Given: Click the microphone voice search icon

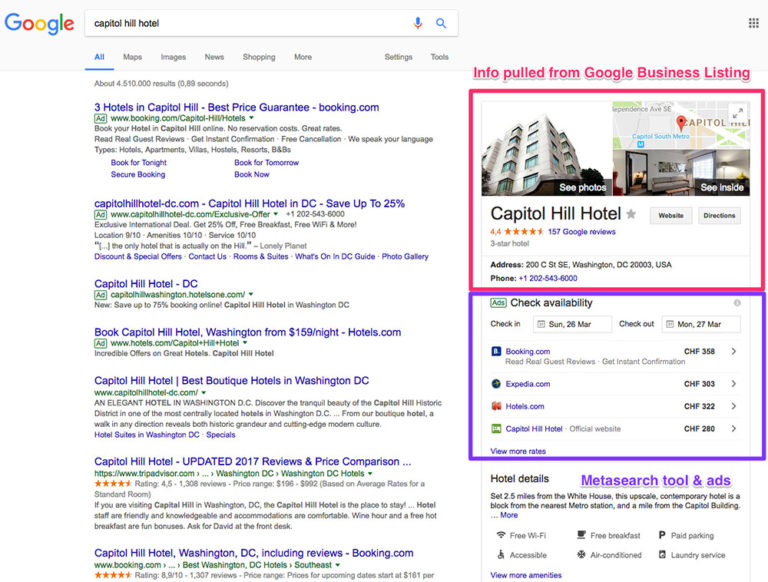Looking at the screenshot, I should click(418, 22).
